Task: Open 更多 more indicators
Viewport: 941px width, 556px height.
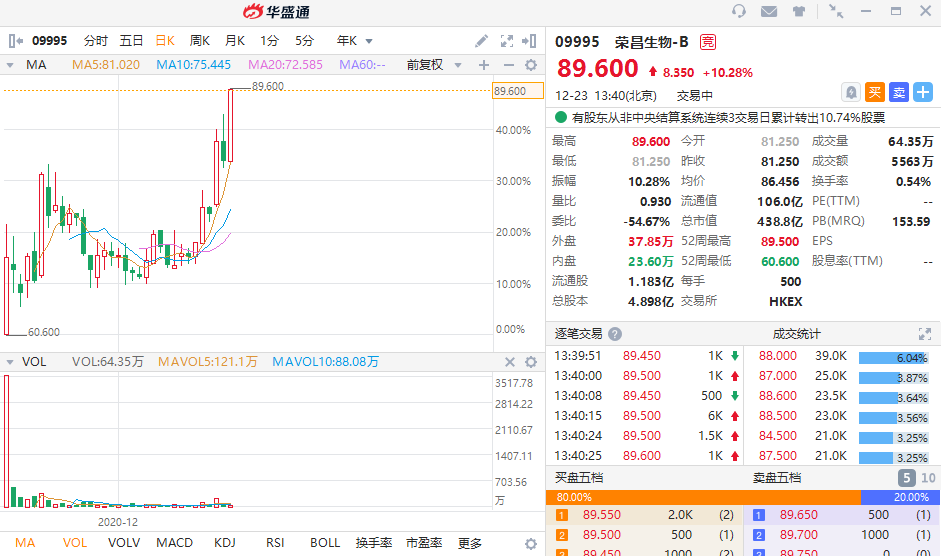Action: 469,543
